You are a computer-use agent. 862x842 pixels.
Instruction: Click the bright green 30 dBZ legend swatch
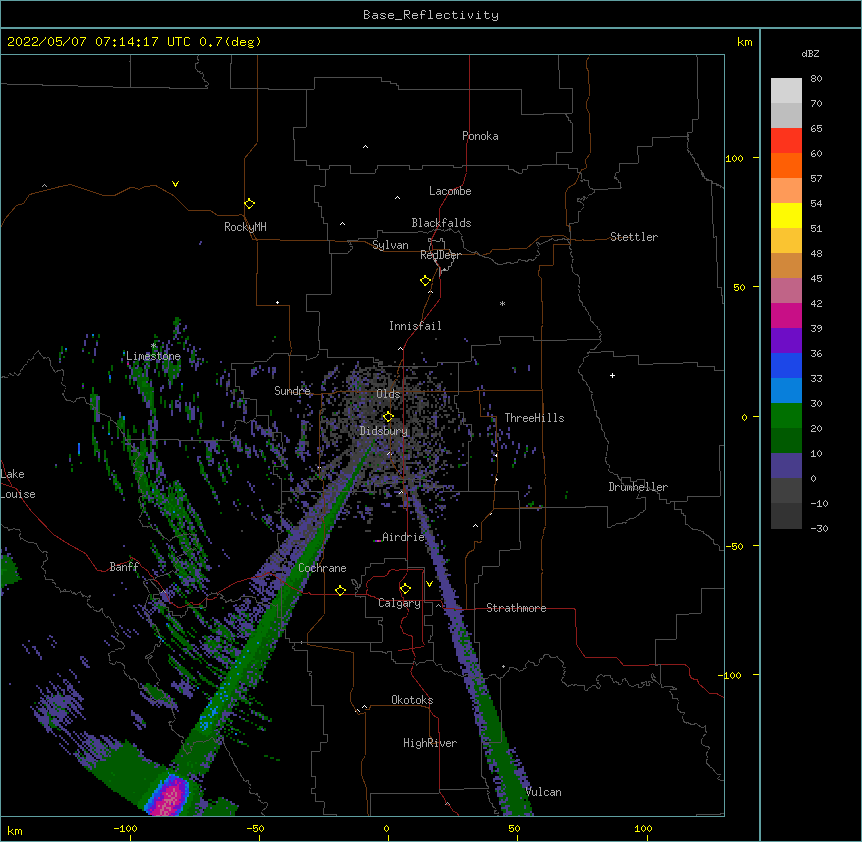coord(786,416)
